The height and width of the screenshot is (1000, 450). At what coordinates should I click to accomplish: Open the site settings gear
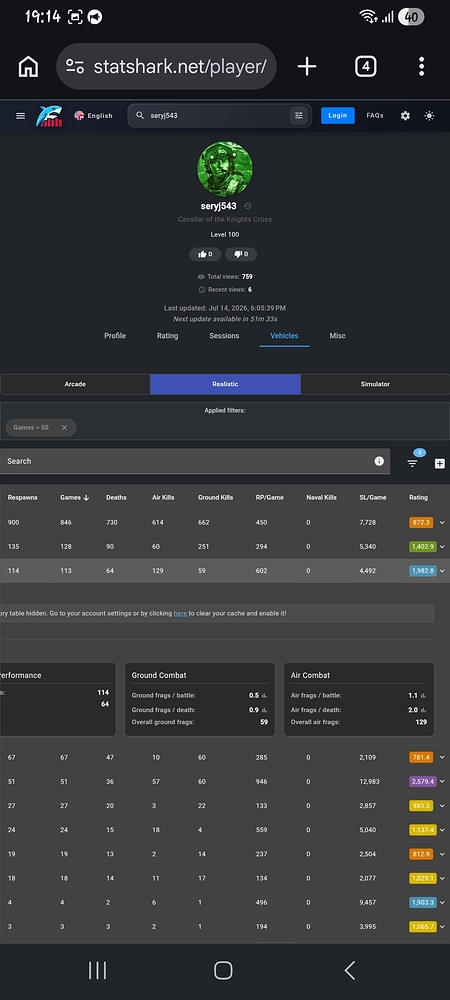click(405, 115)
